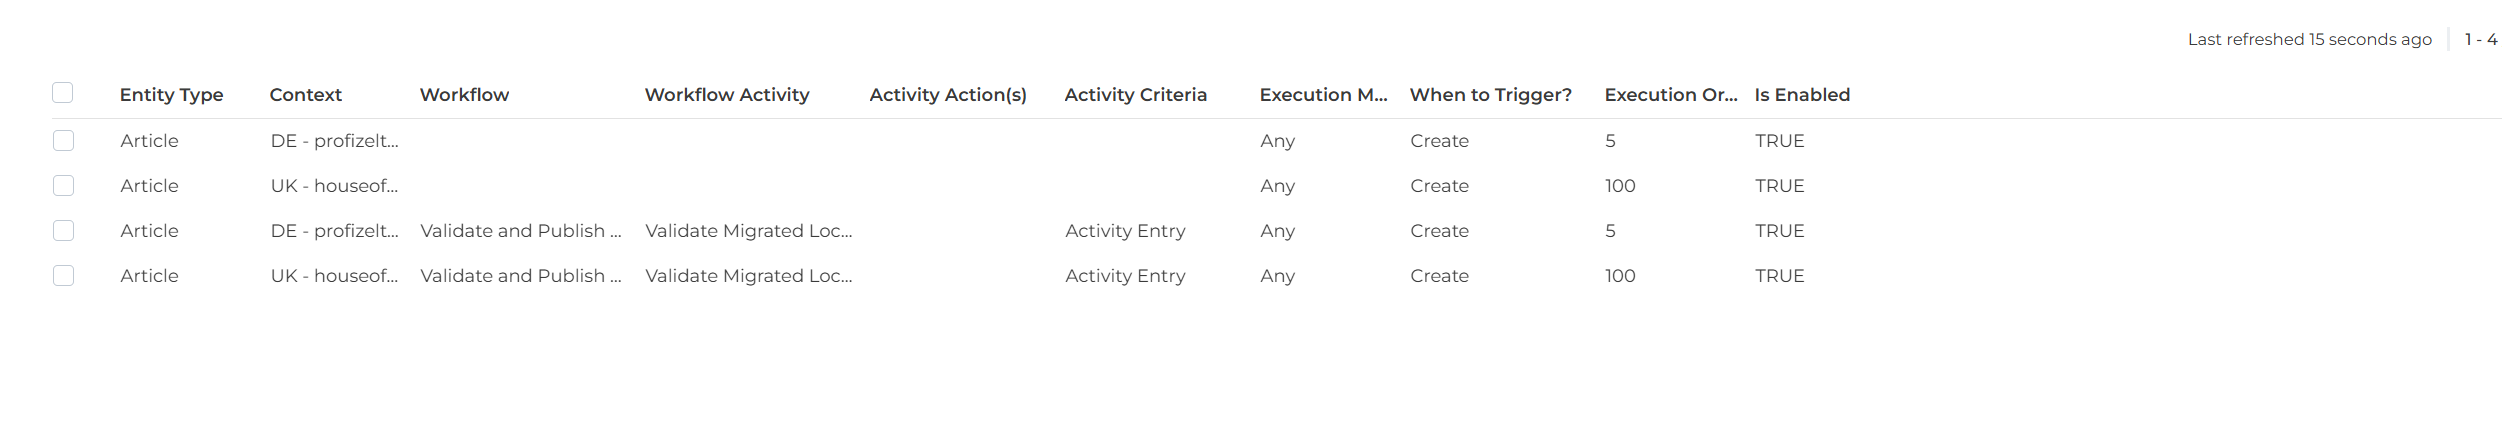Viewport: 2502px width, 445px height.
Task: Click the Execution M... column header
Action: click(1323, 95)
